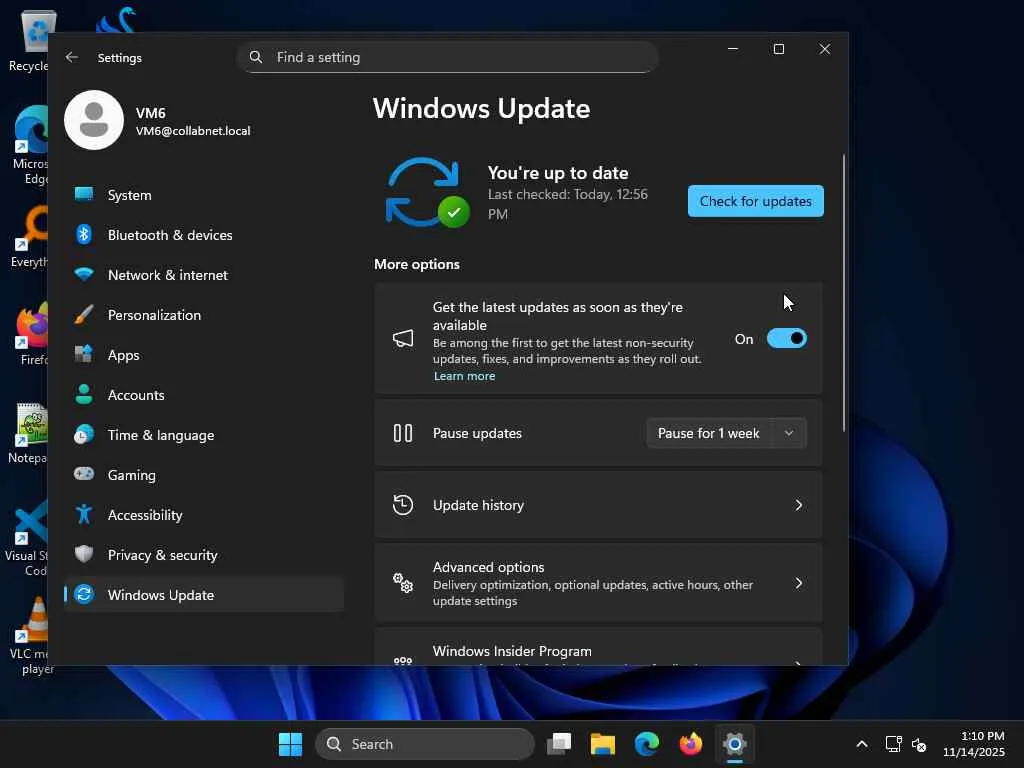Turn off the get latest updates toggle
This screenshot has height=768, width=1024.
point(786,338)
